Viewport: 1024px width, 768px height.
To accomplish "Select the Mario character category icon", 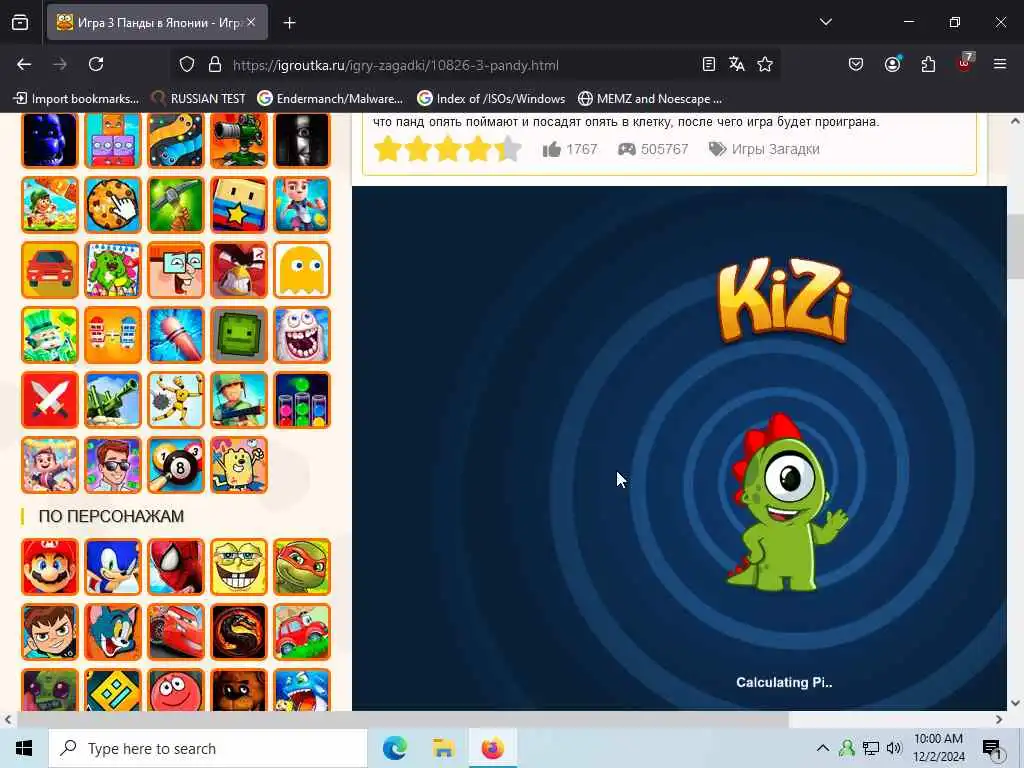I will (50, 567).
